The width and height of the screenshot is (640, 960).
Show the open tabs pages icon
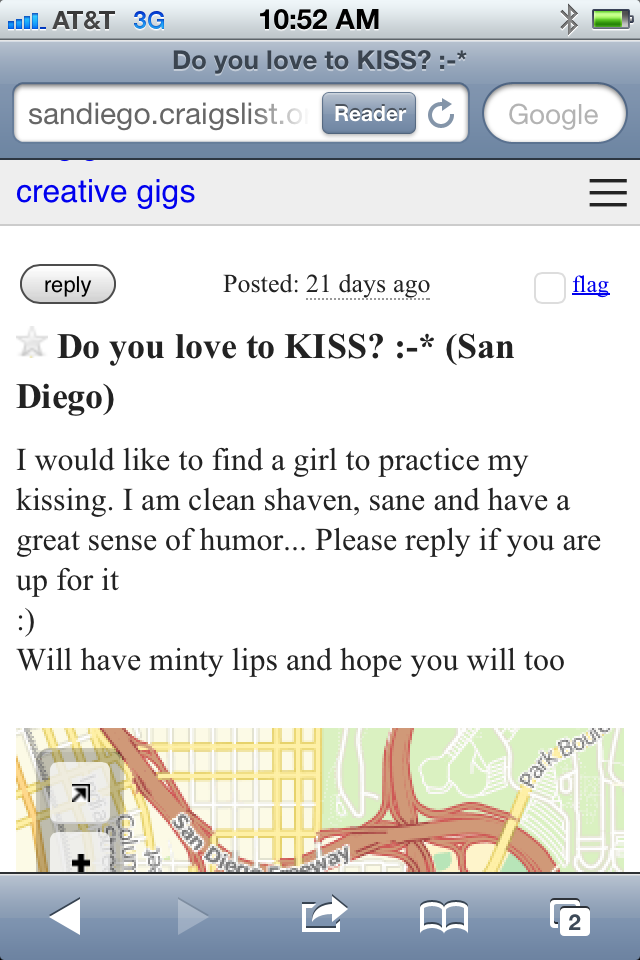point(570,917)
